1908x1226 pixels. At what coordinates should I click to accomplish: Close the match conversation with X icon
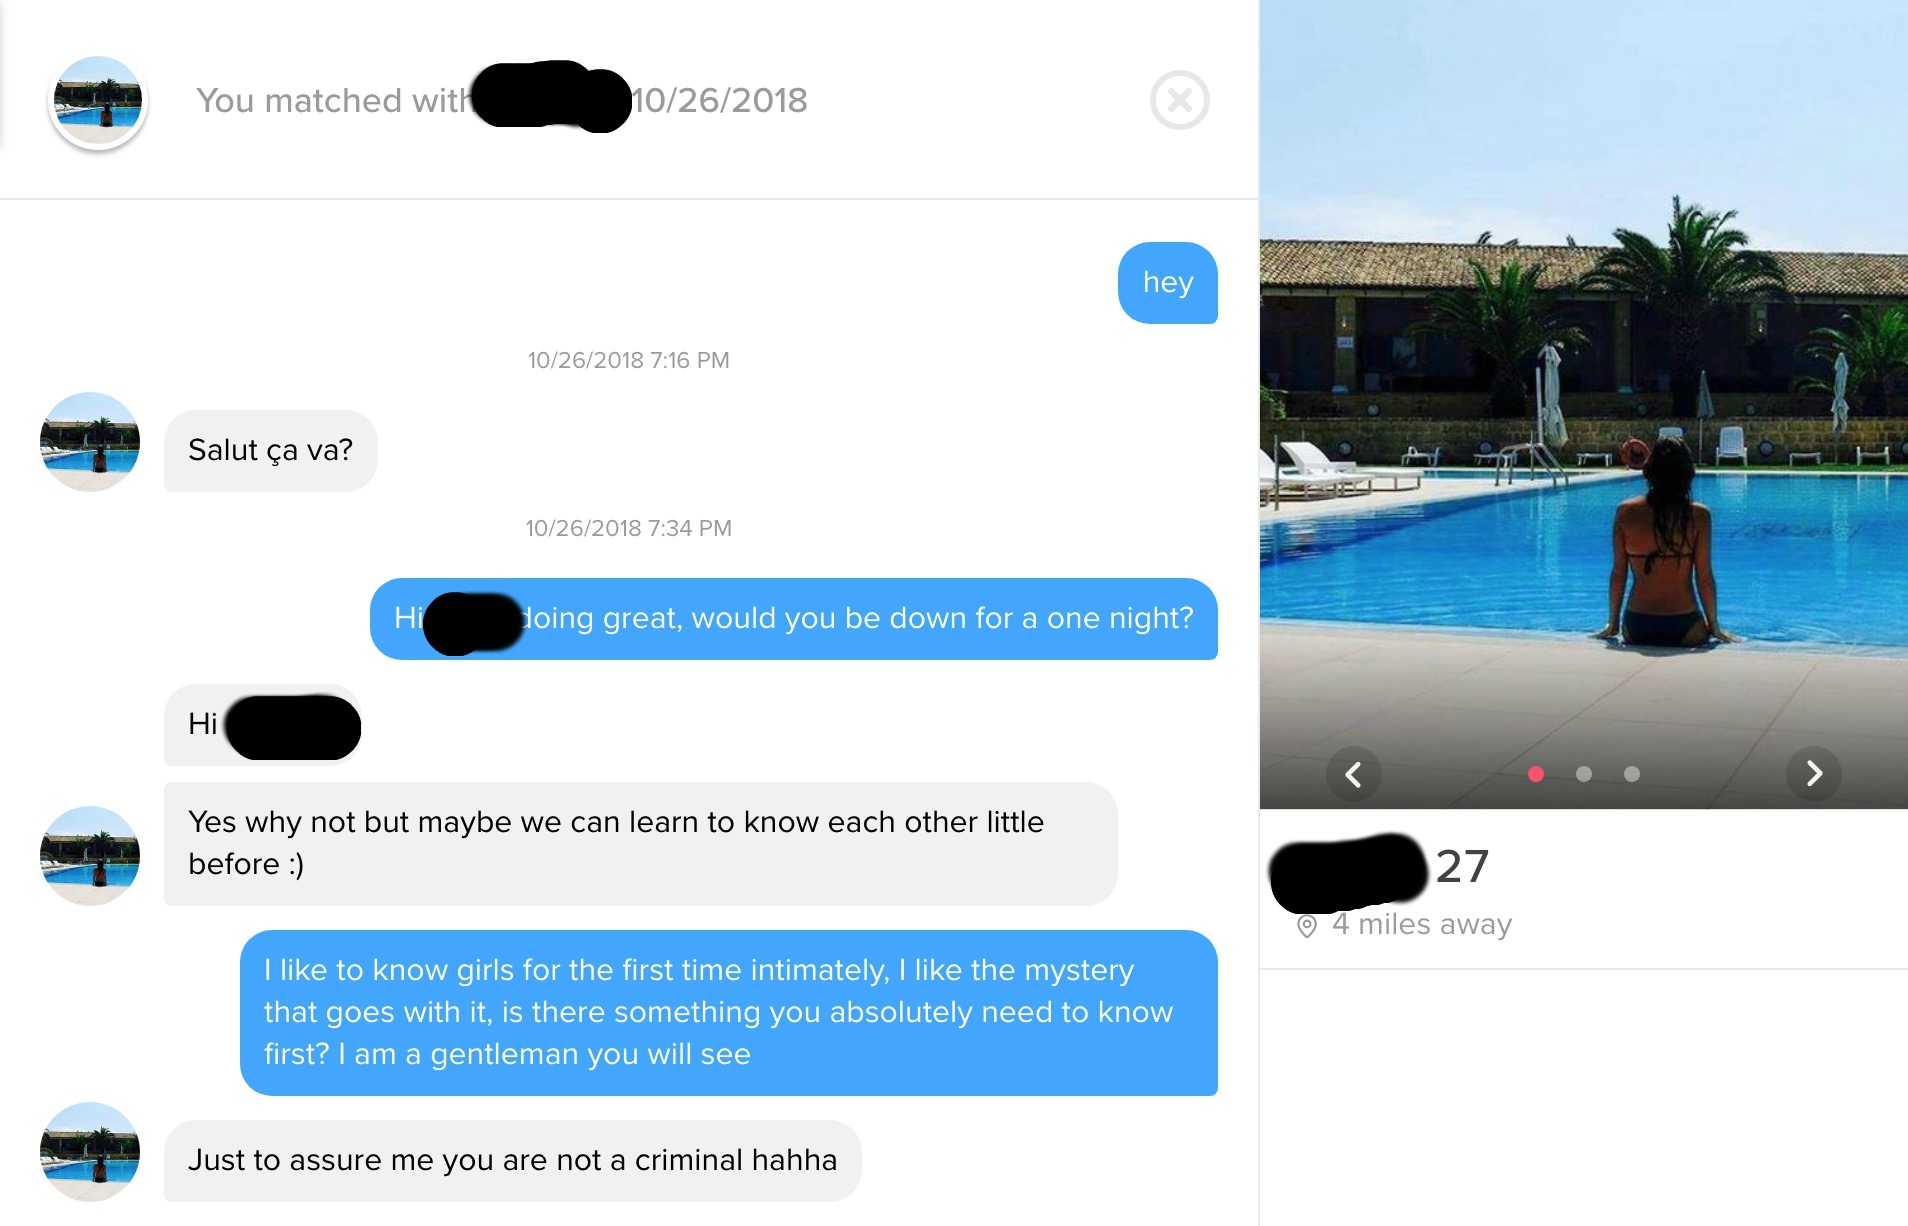click(x=1180, y=100)
